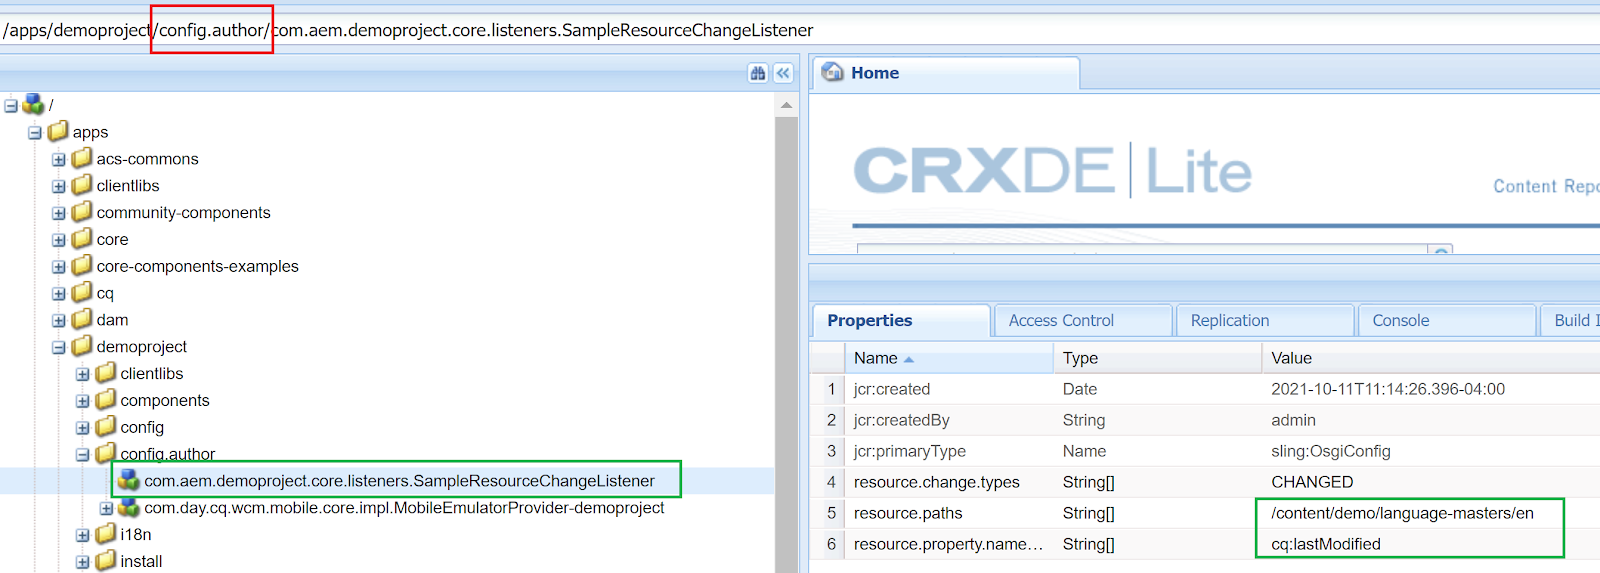Click the root node repository icon
The image size is (1600, 573).
click(33, 104)
